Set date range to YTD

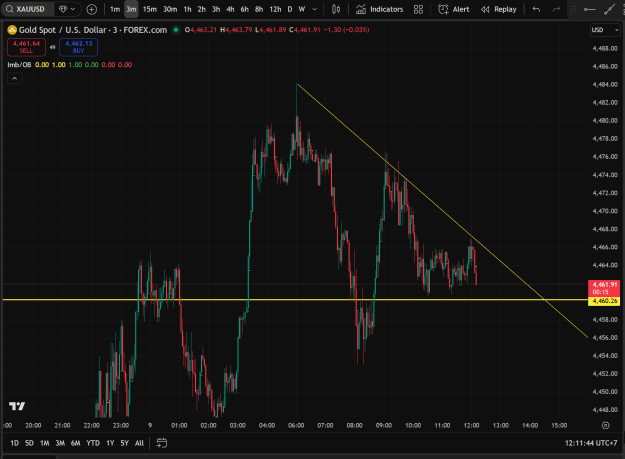[93, 443]
